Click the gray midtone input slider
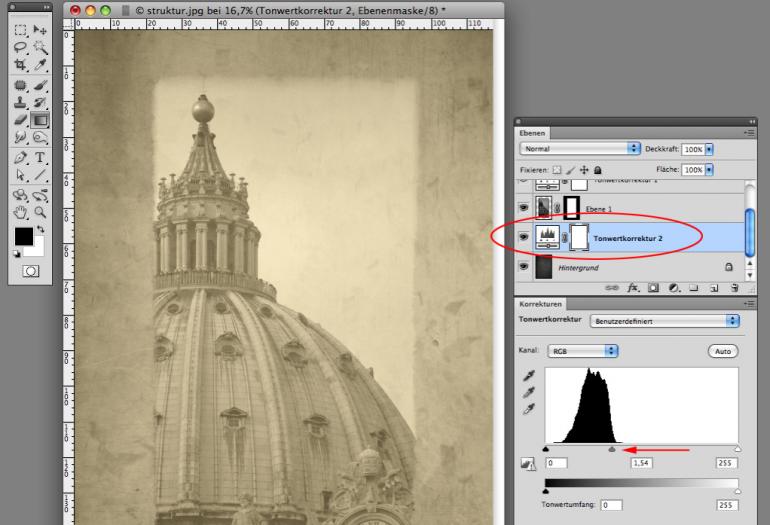This screenshot has height=525, width=770. point(612,449)
